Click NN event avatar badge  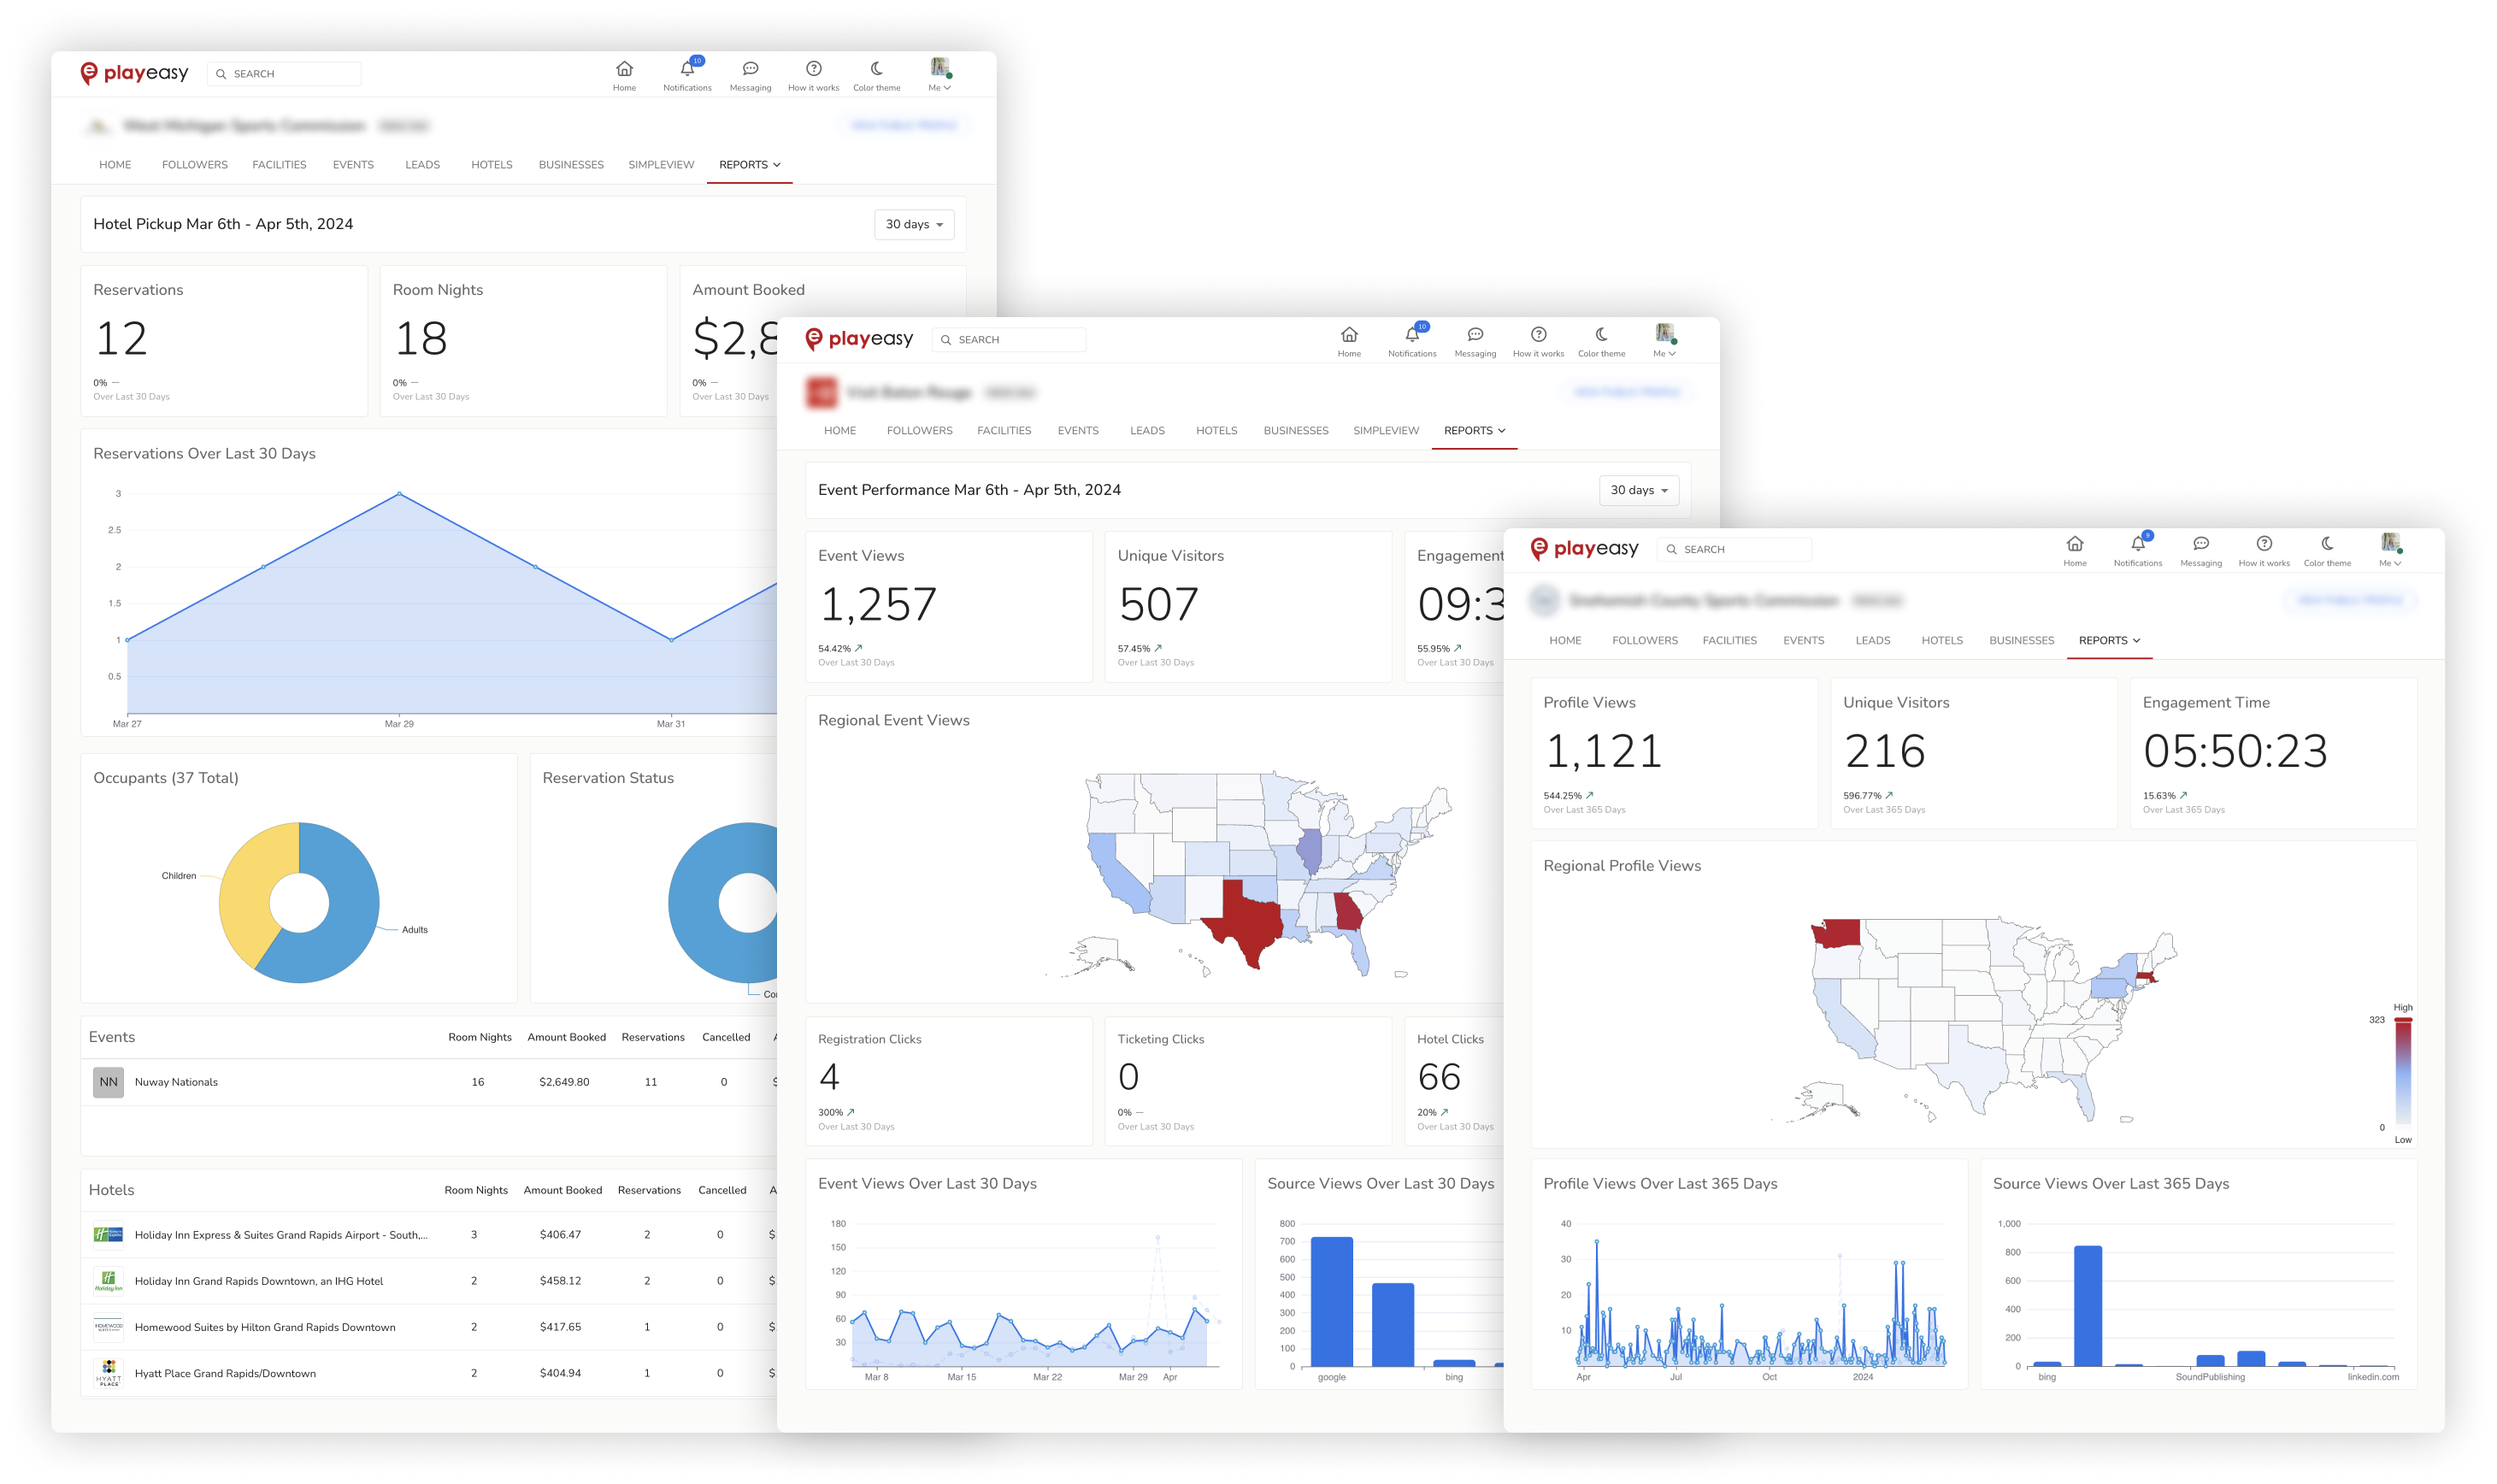click(108, 1082)
